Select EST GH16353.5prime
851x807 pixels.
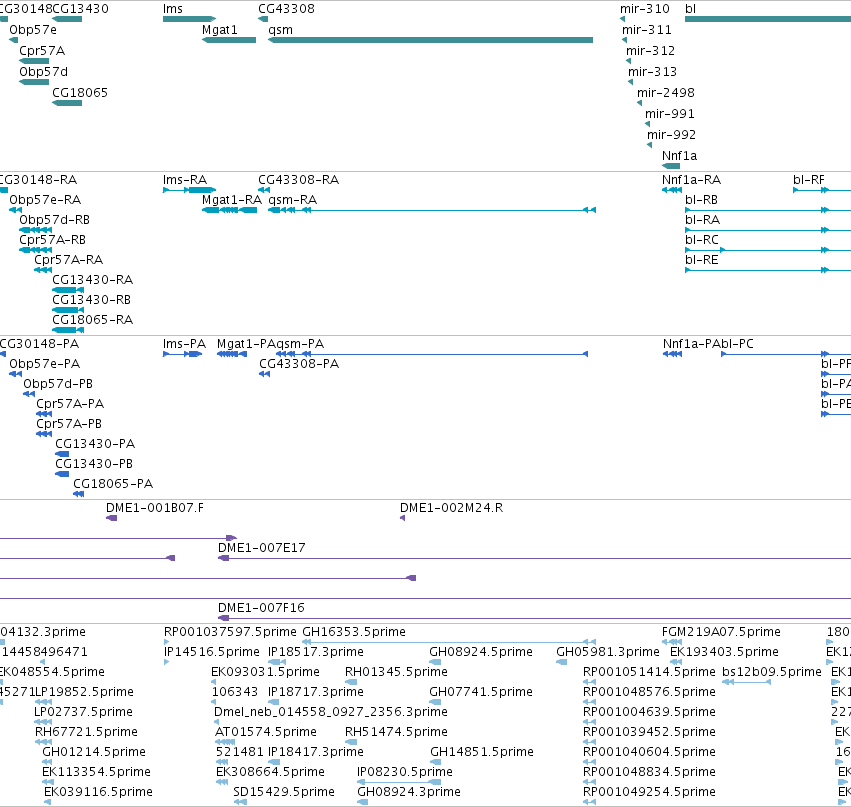[x=354, y=632]
